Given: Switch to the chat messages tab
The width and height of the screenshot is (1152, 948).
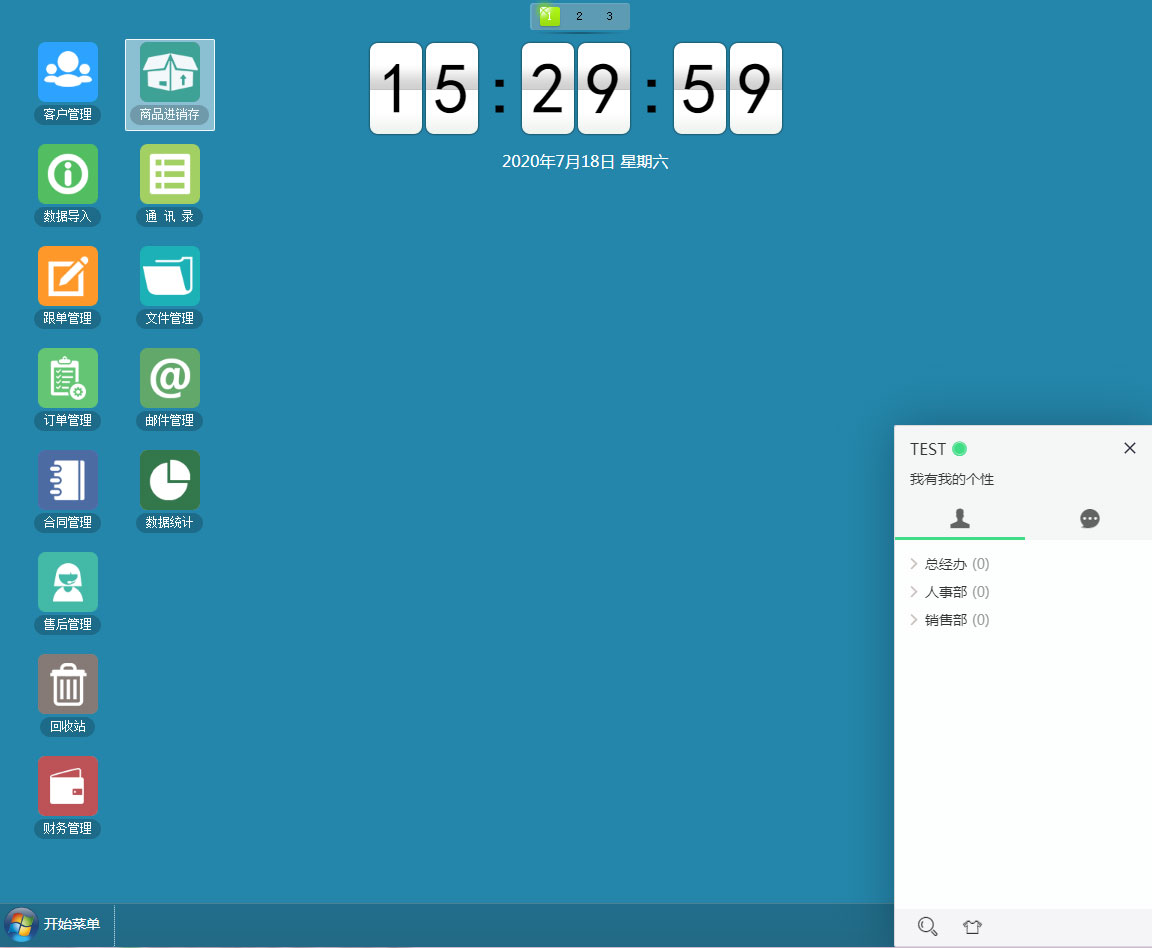Looking at the screenshot, I should coord(1089,518).
